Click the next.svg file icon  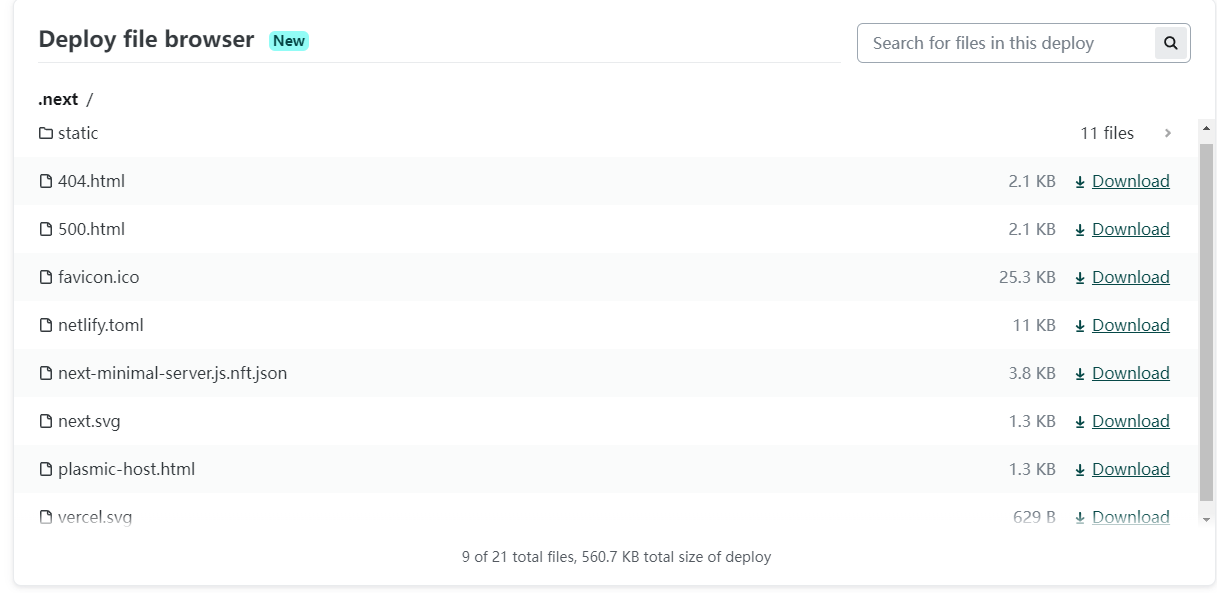[45, 421]
